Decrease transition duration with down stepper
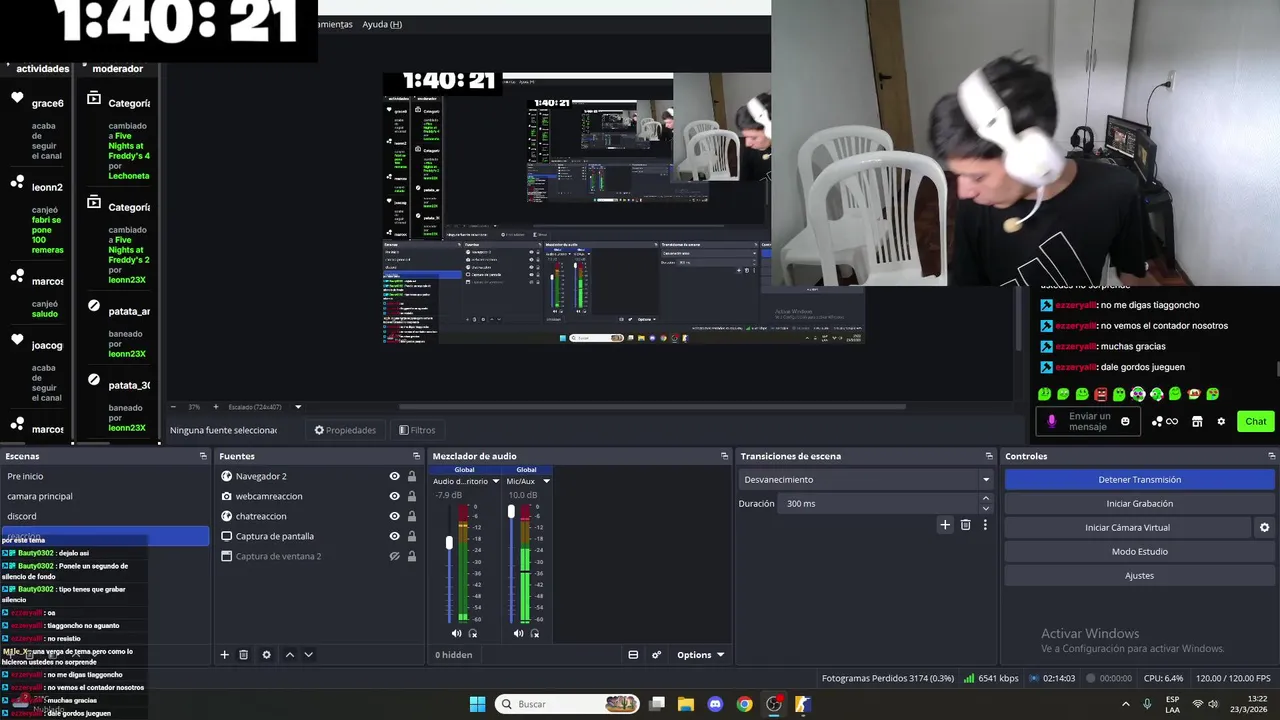The height and width of the screenshot is (720, 1280). 986,508
